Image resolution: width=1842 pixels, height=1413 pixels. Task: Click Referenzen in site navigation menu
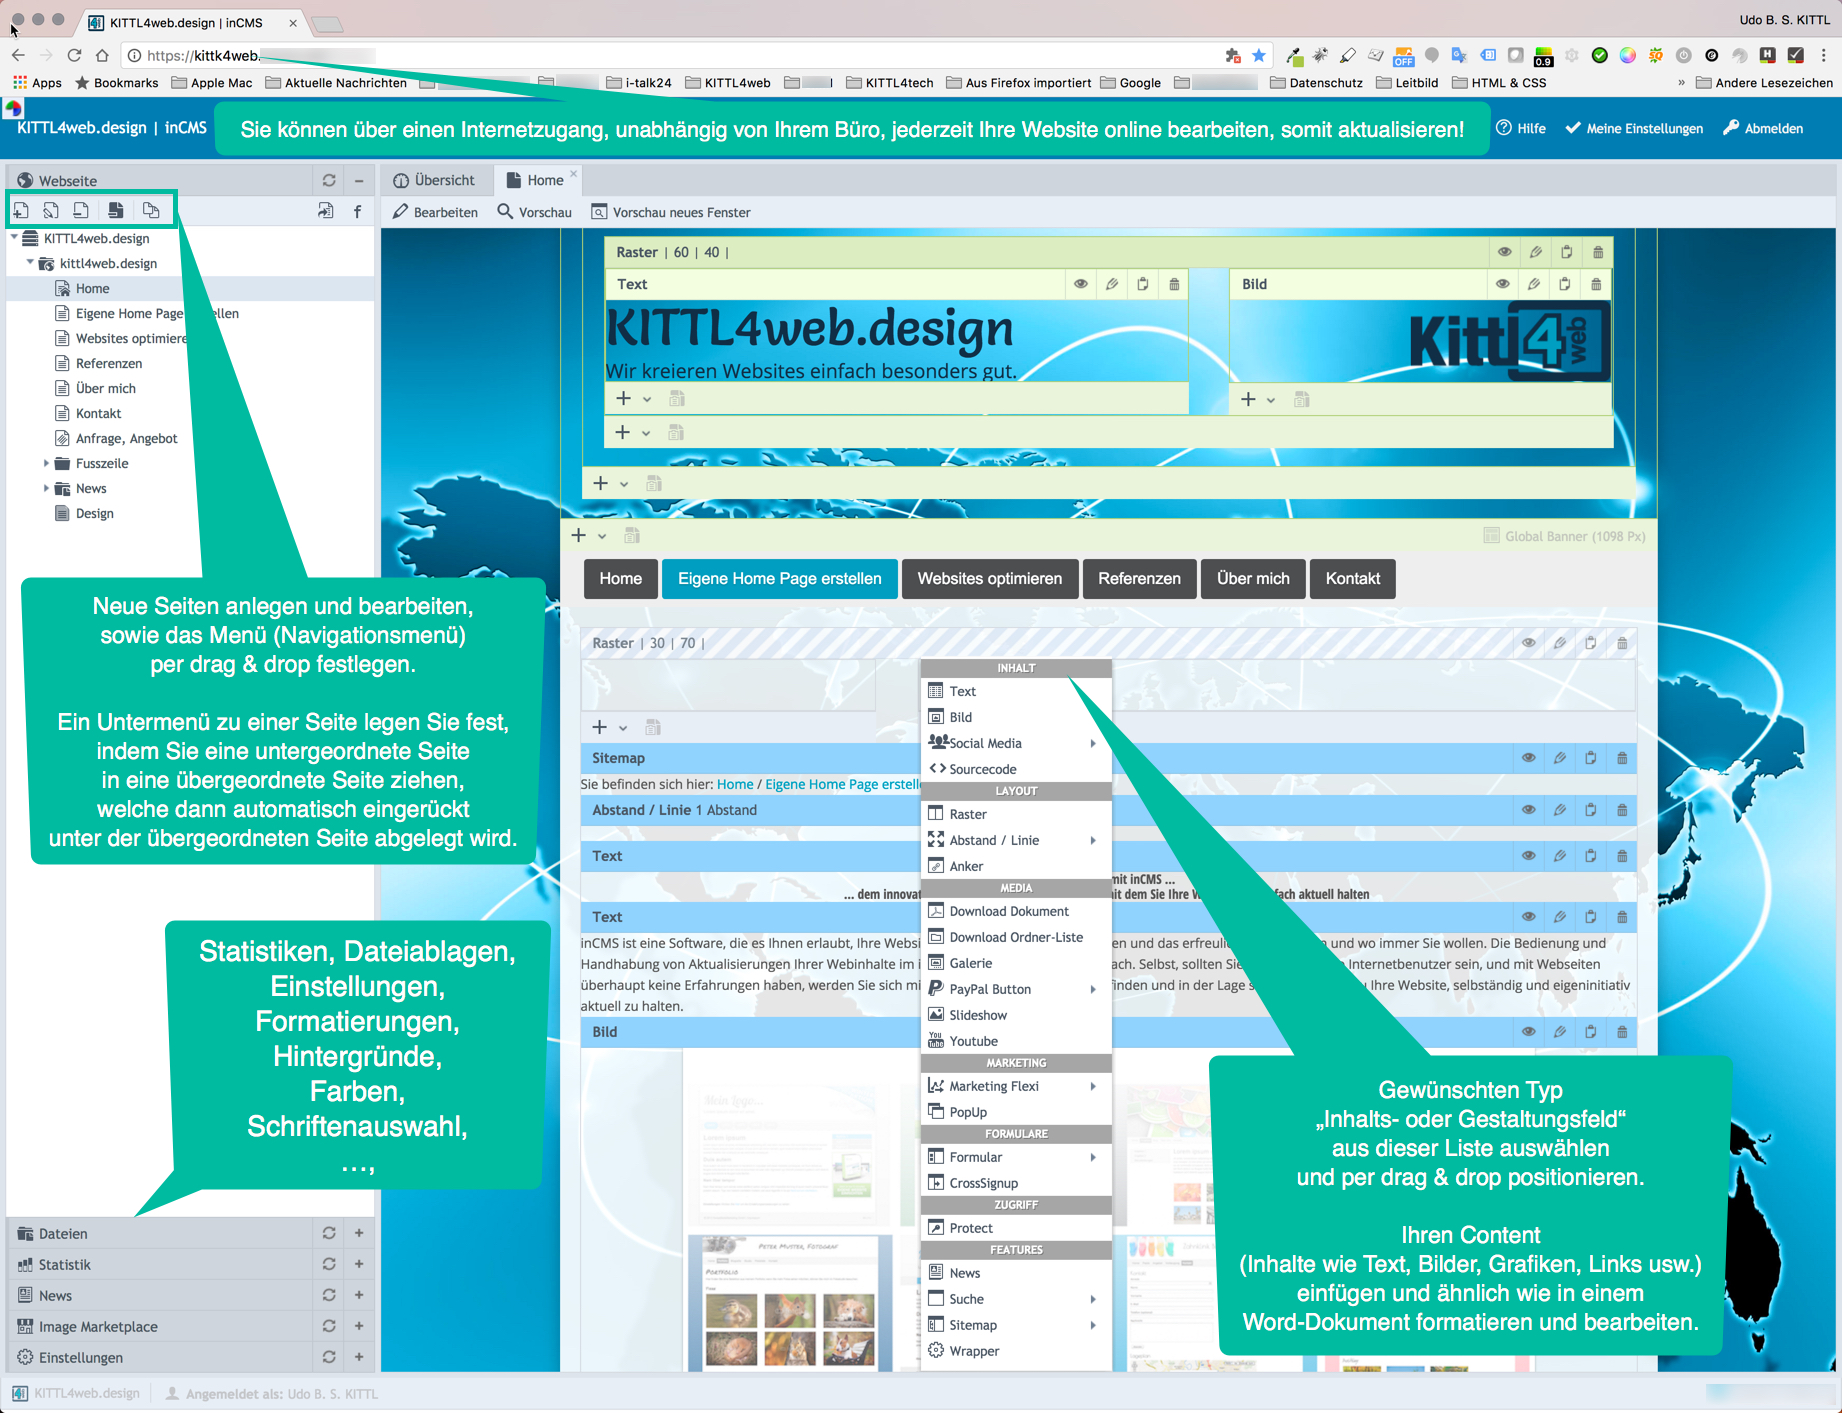1139,578
